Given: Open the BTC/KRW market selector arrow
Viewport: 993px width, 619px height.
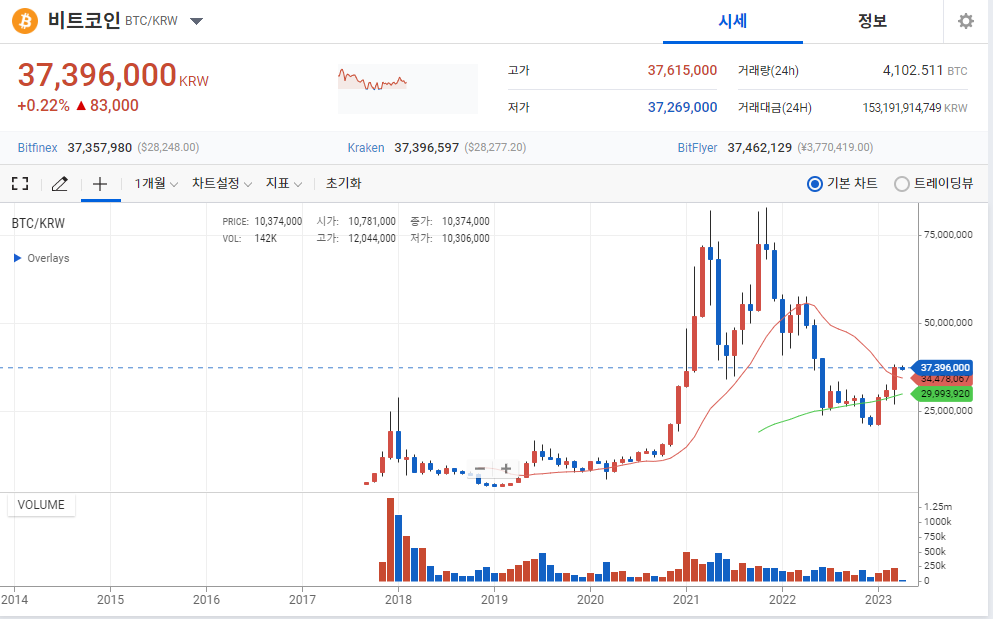Looking at the screenshot, I should coord(196,22).
